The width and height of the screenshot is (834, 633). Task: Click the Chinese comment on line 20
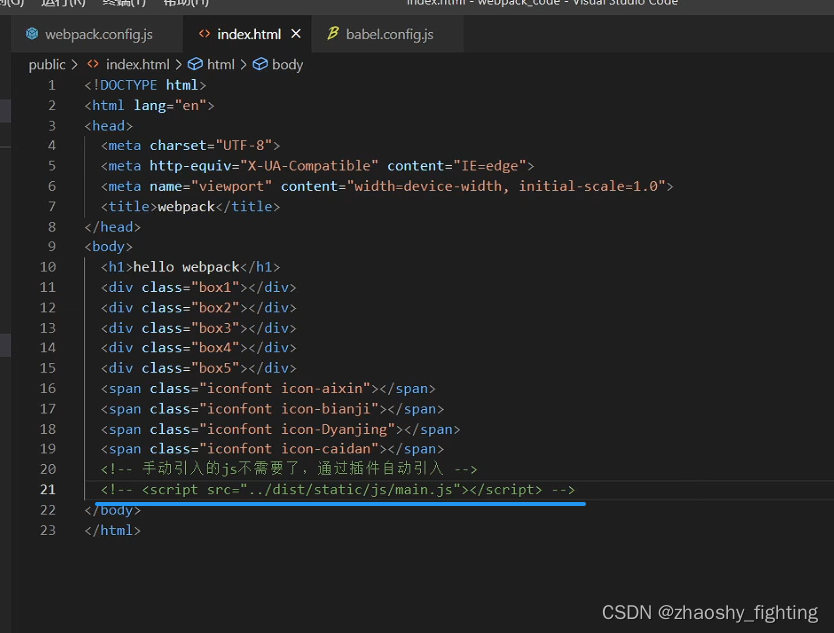pyautogui.click(x=289, y=469)
